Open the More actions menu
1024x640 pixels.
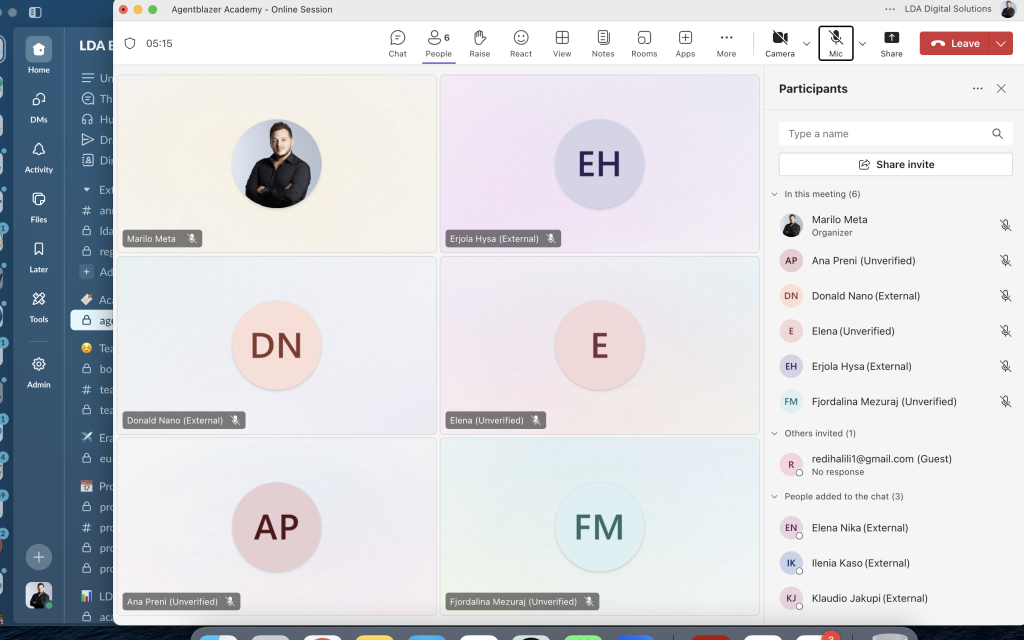click(x=726, y=43)
